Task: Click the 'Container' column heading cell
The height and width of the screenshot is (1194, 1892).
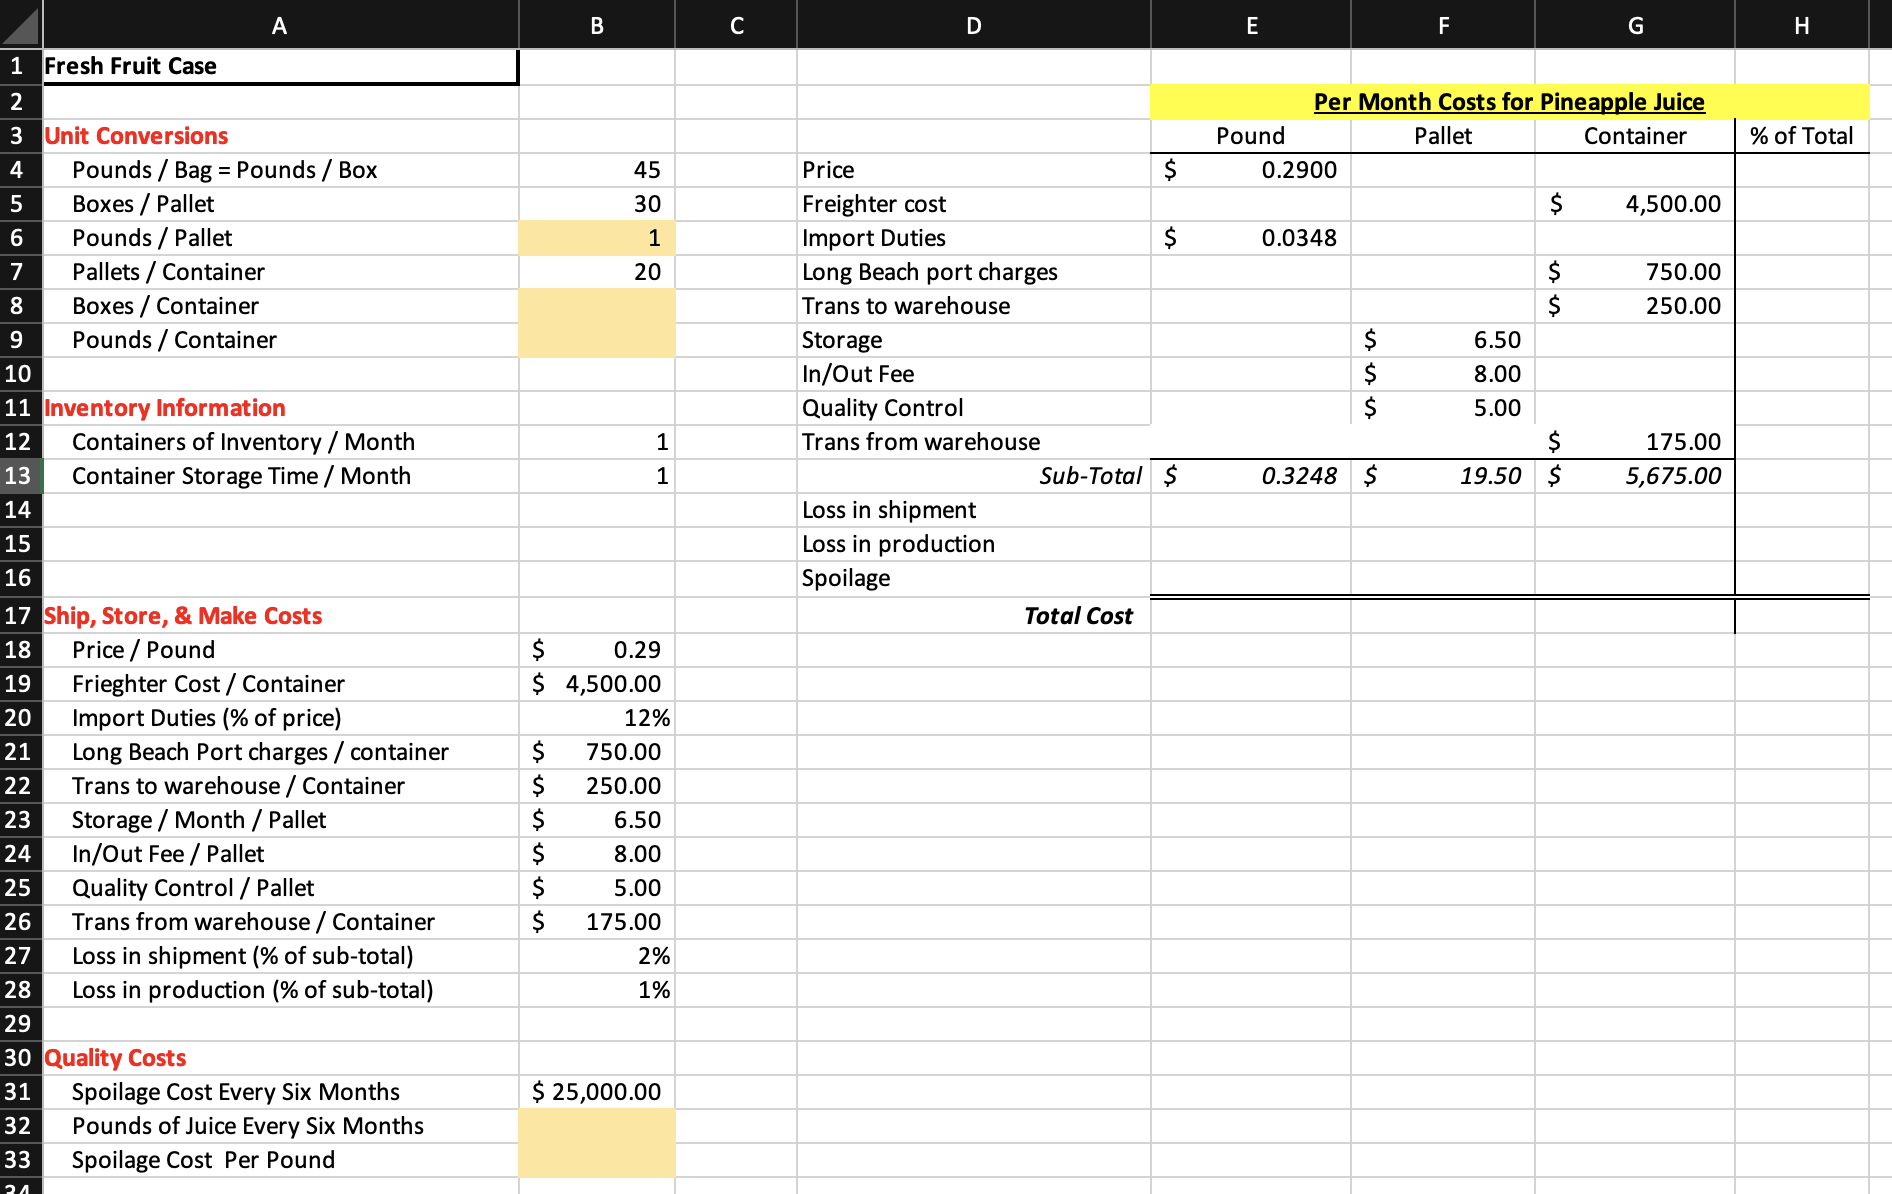Action: click(x=1635, y=136)
